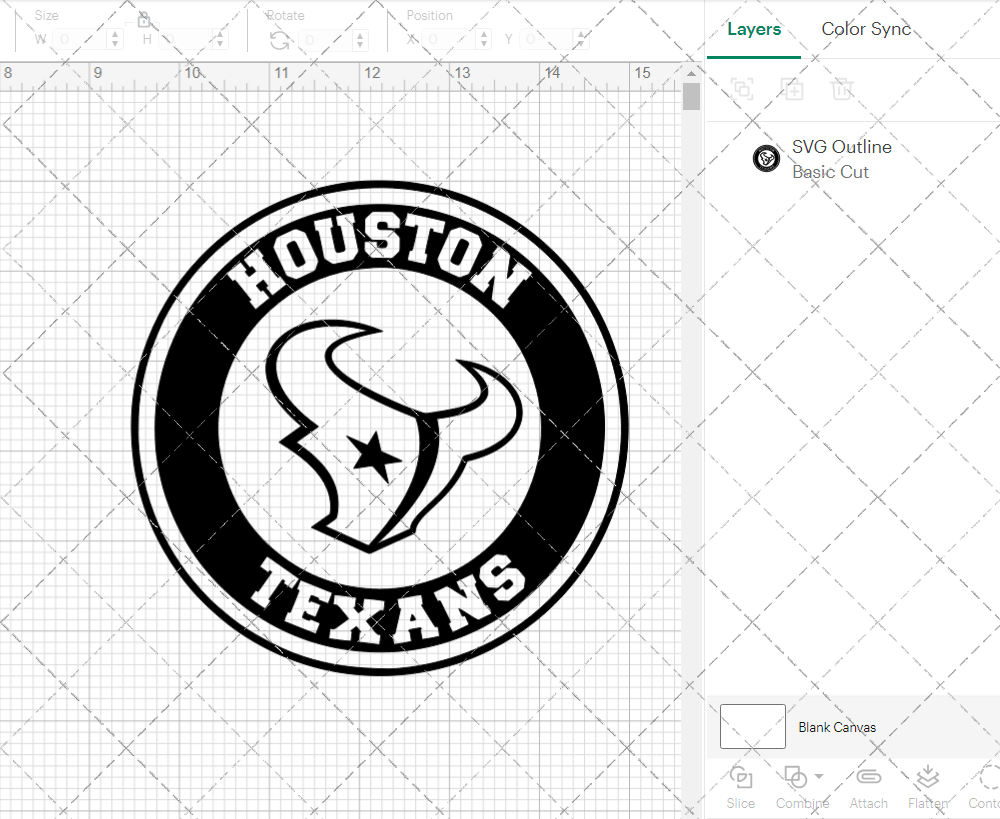Click the Attach paperclip icon
Screen dimensions: 1000x819
(x=868, y=778)
